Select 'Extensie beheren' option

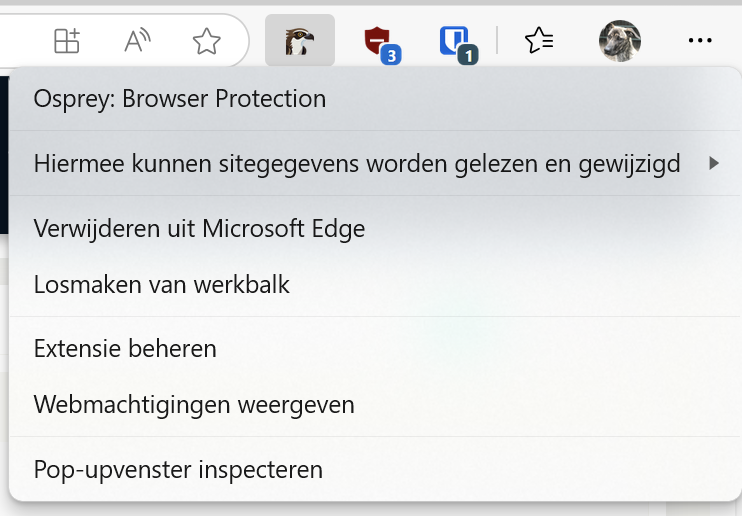pyautogui.click(x=125, y=349)
